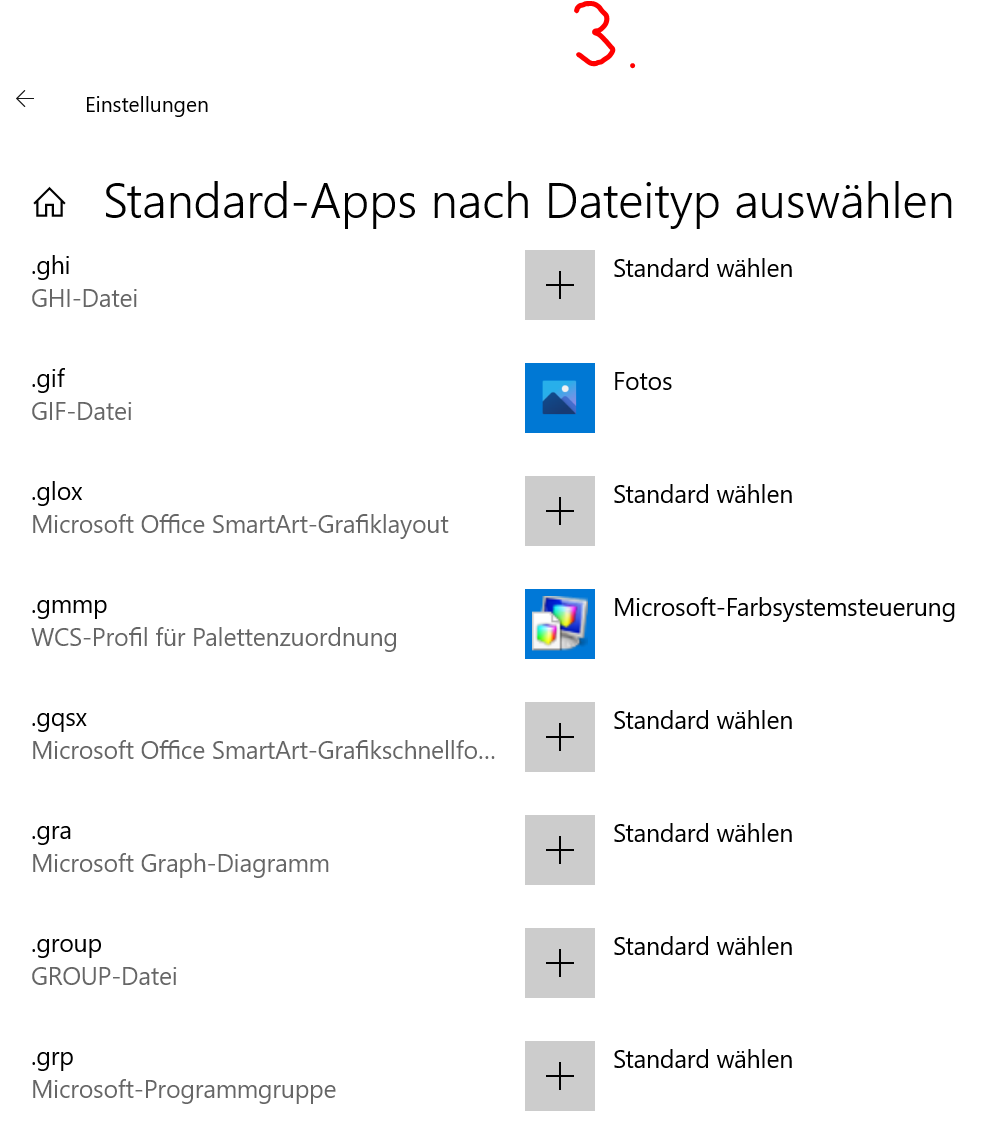The height and width of the screenshot is (1126, 1005).
Task: Click the 'Einstellungen' window title
Action: (x=147, y=105)
